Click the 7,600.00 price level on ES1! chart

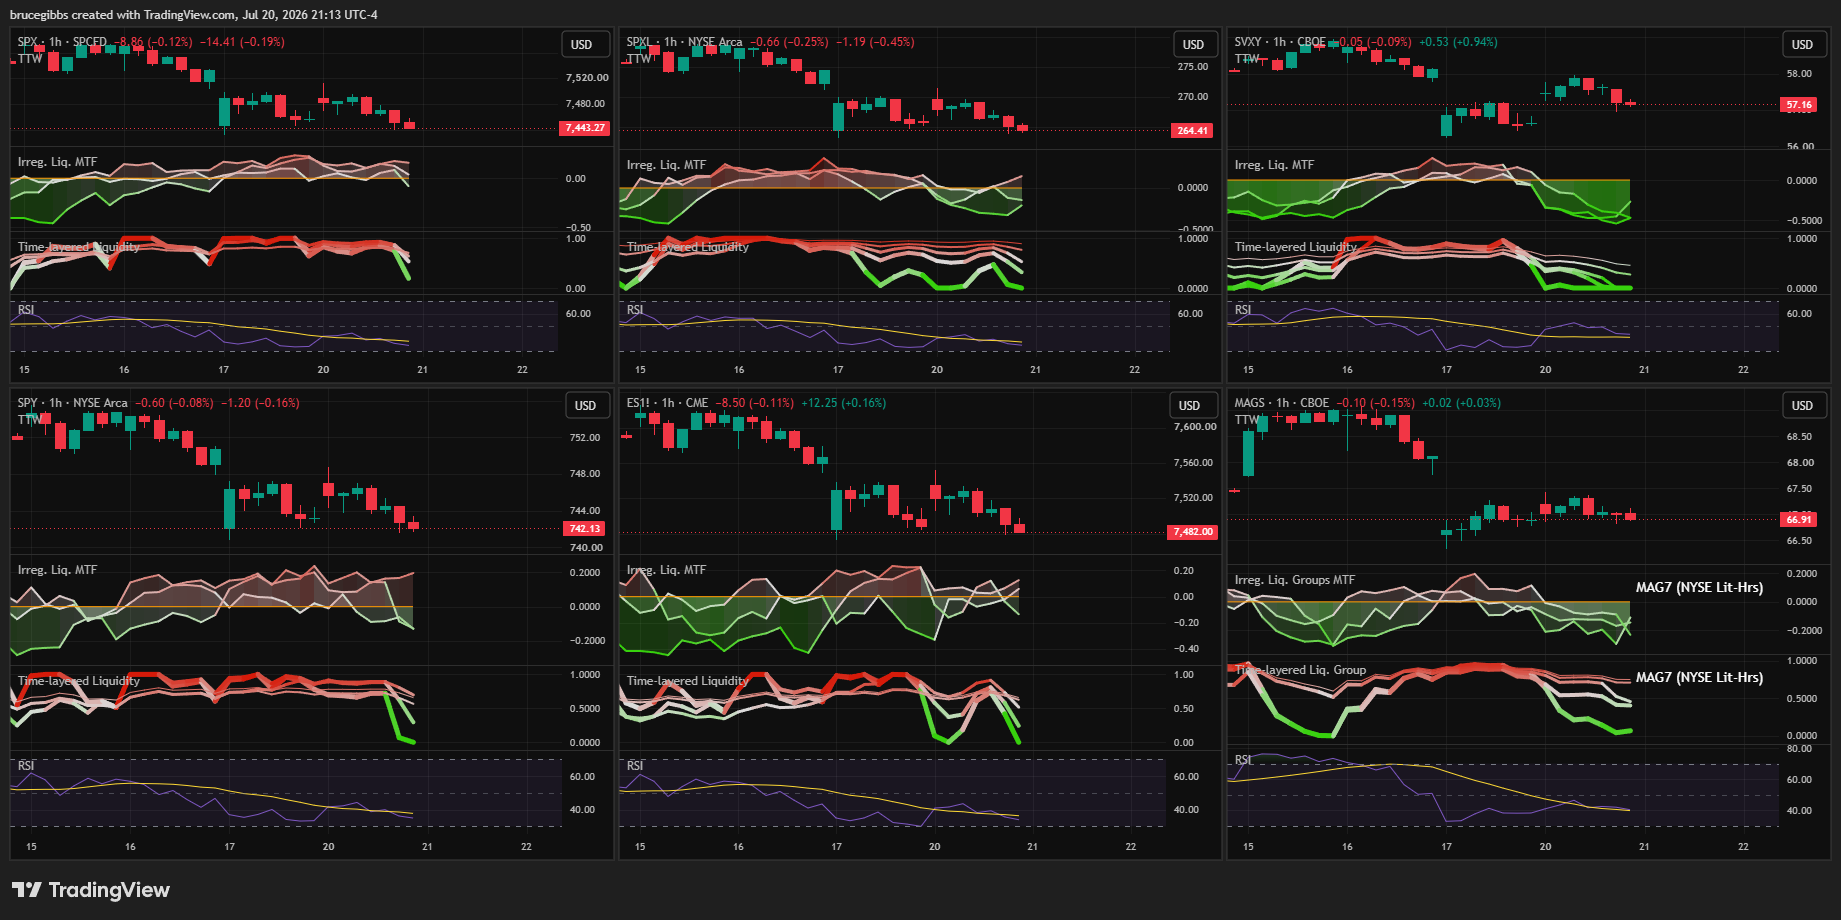tap(1195, 427)
